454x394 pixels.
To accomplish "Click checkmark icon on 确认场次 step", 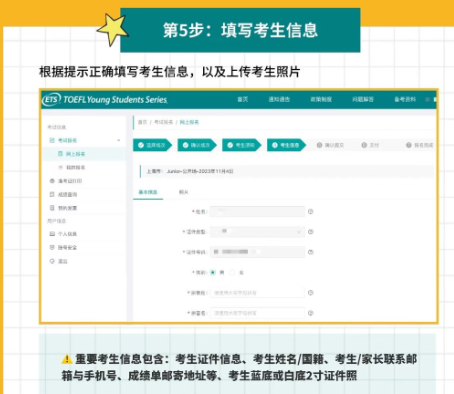I will [185, 145].
